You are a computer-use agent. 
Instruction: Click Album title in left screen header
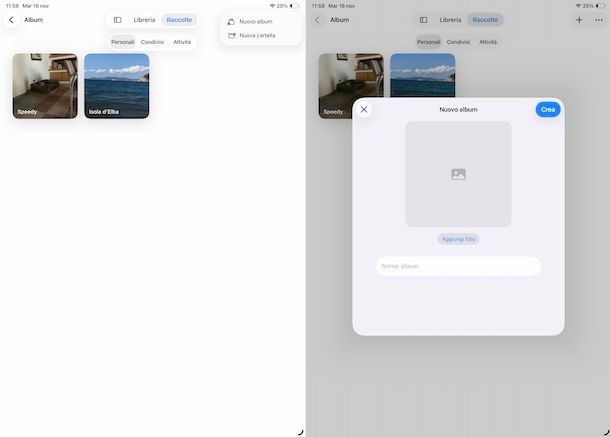[x=34, y=20]
